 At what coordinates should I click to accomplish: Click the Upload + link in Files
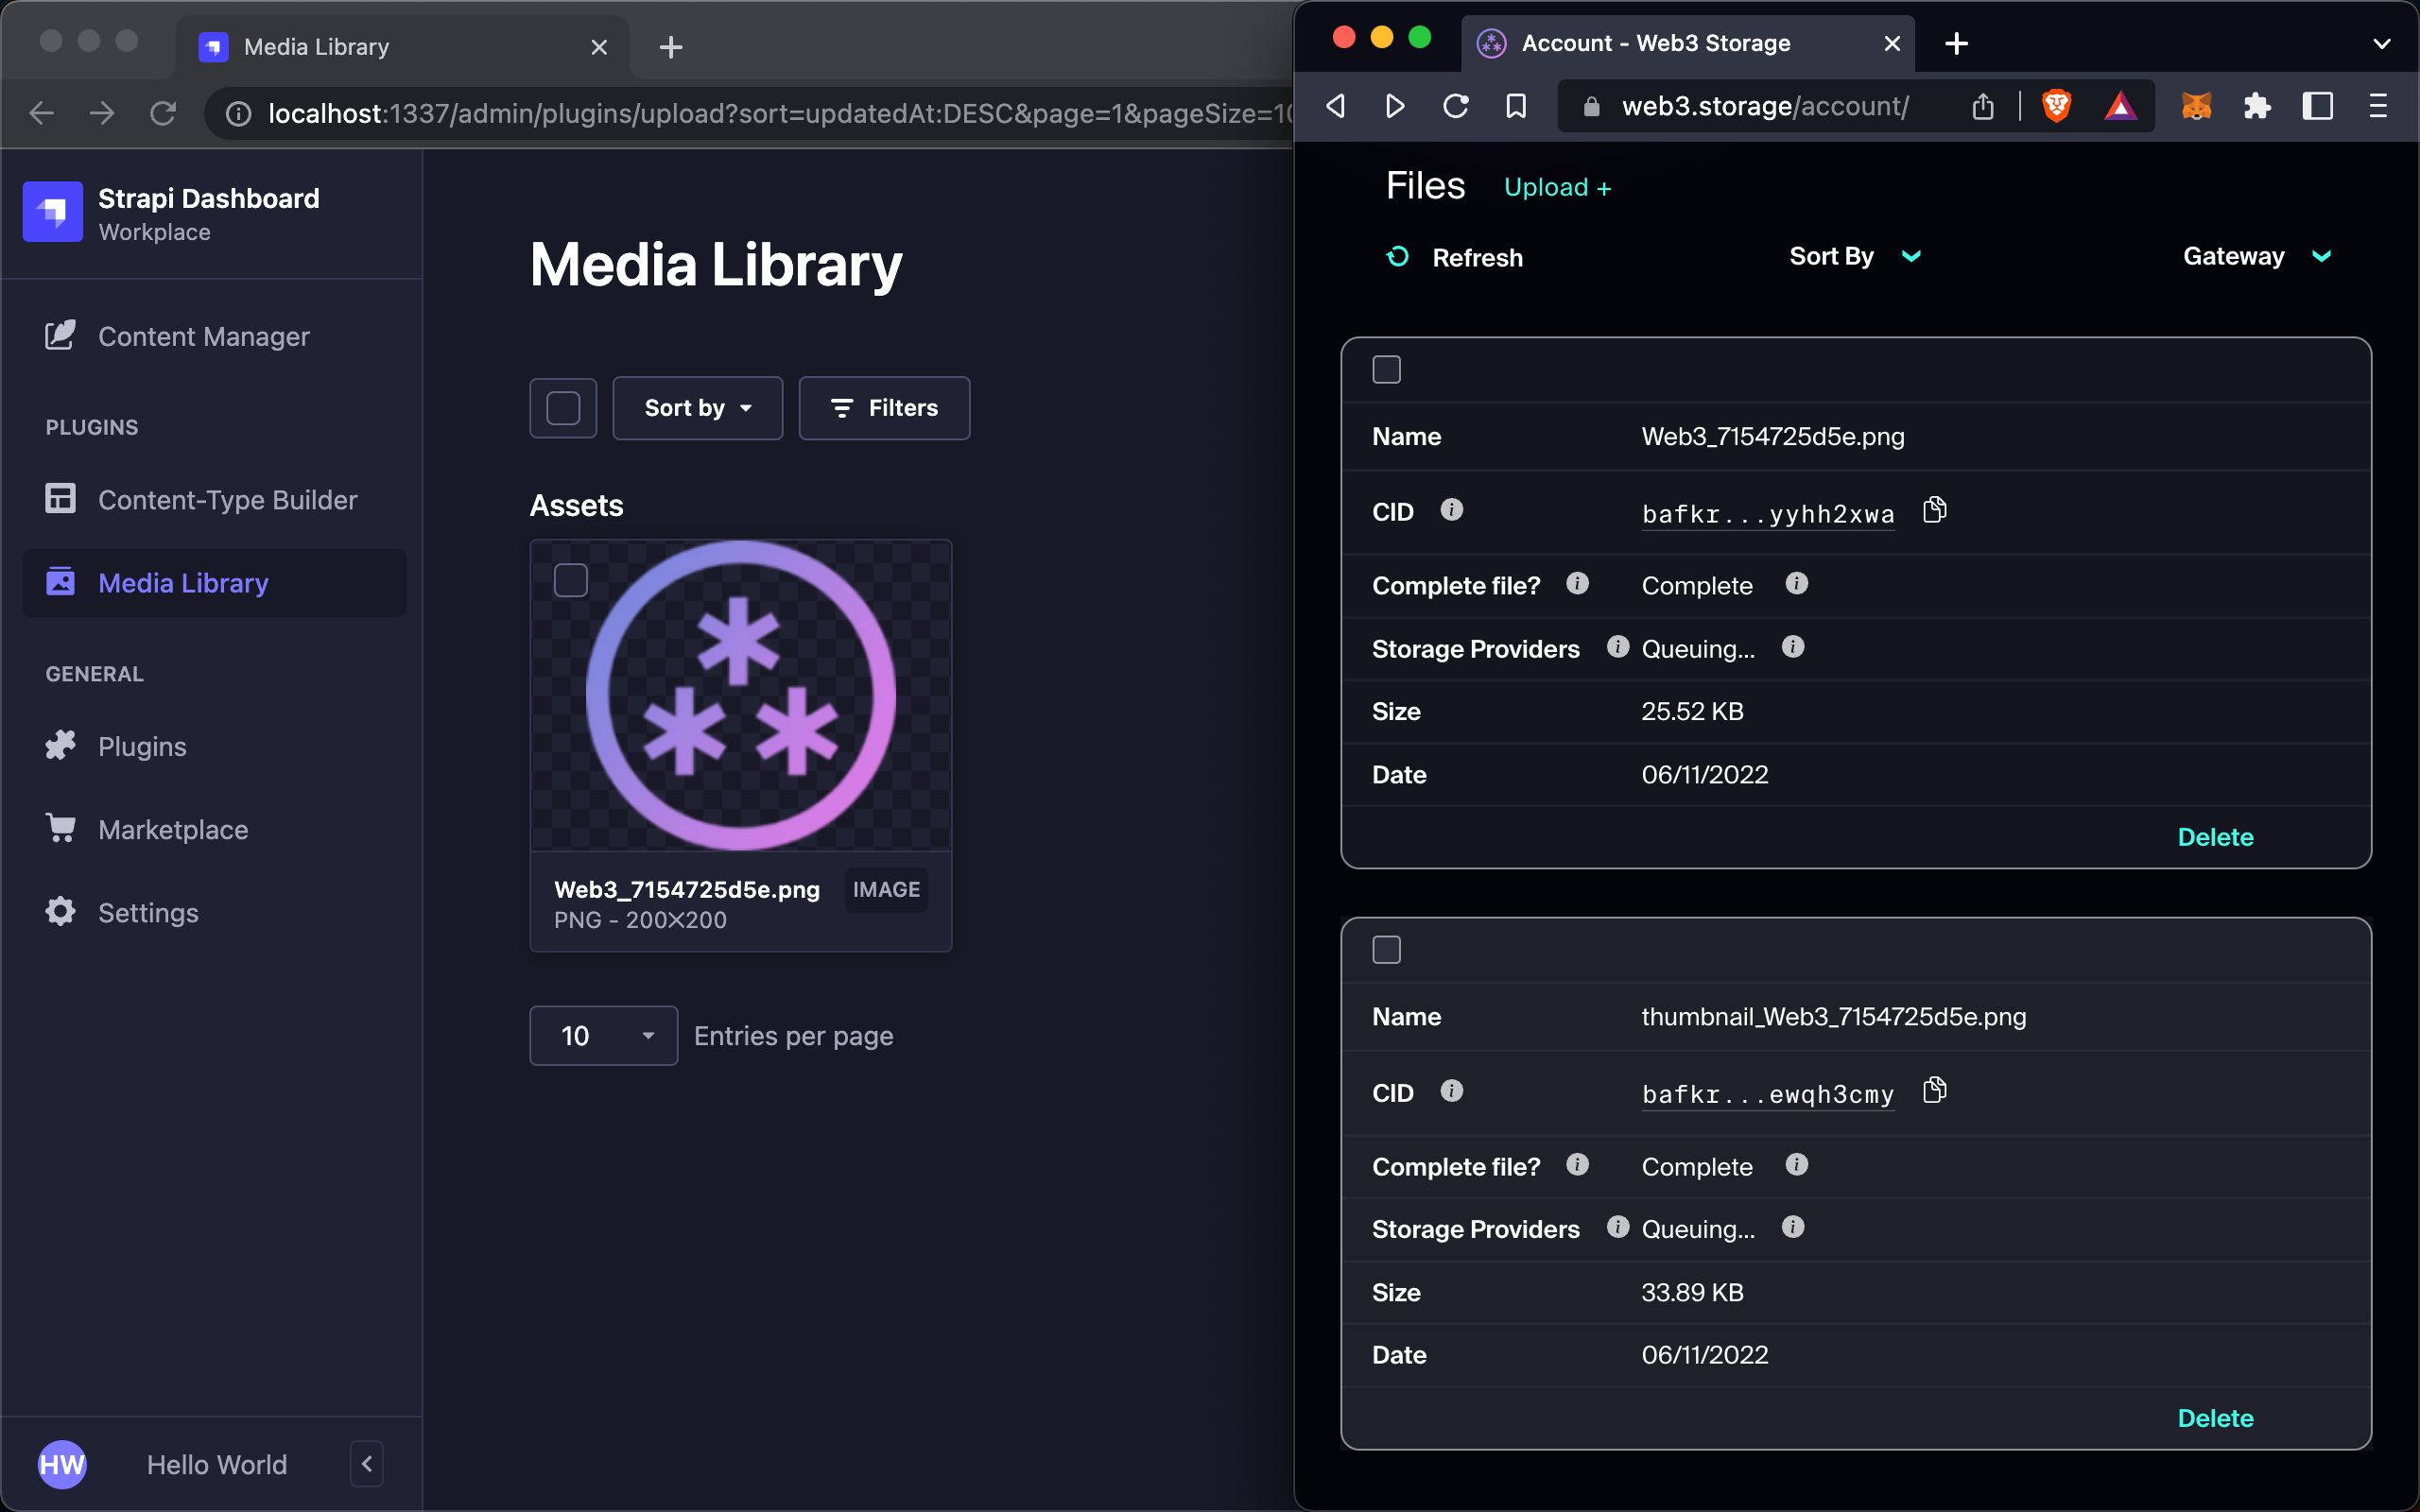(1557, 187)
